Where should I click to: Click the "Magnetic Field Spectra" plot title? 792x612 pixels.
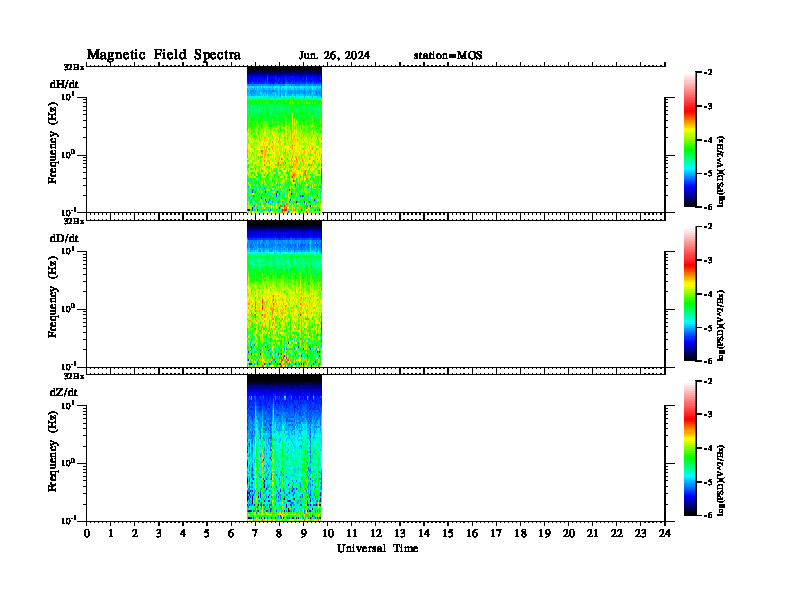[164, 55]
